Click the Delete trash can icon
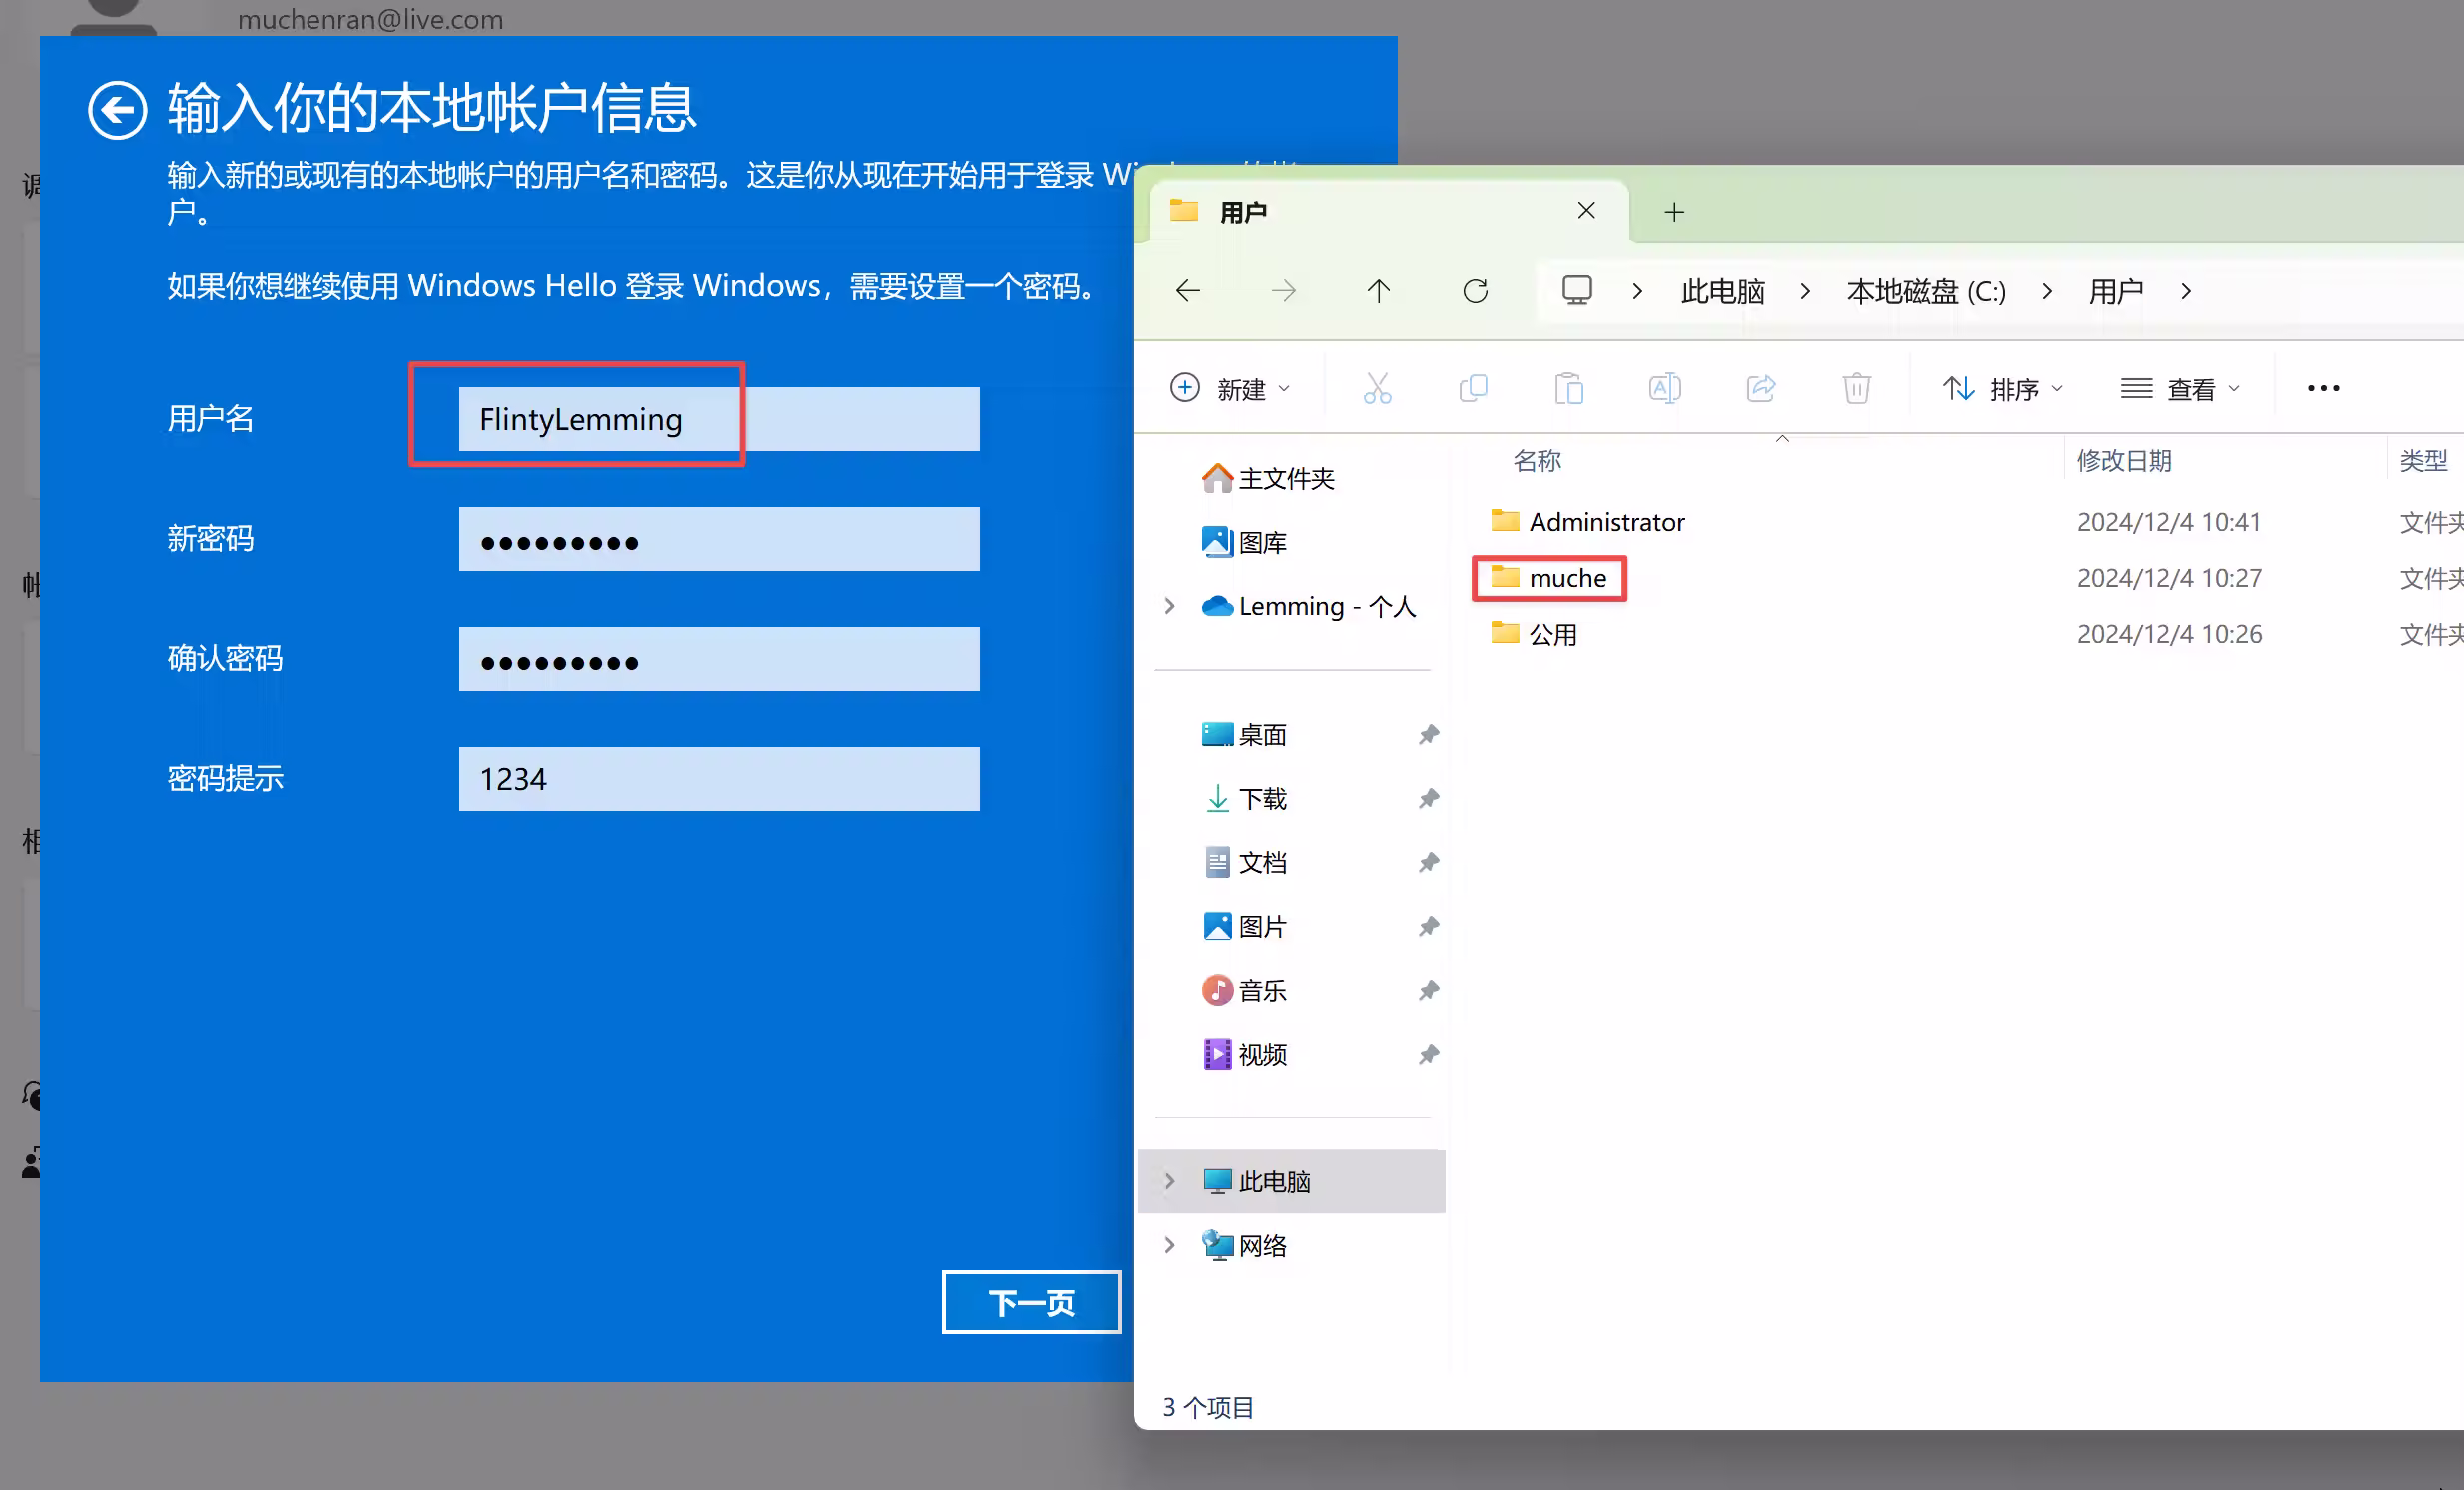The height and width of the screenshot is (1490, 2464). click(x=1856, y=389)
